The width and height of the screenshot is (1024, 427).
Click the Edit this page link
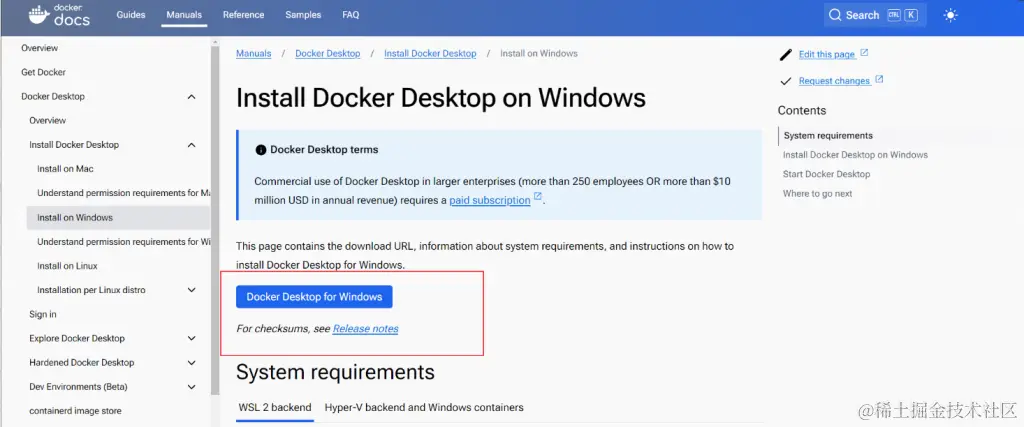coord(827,55)
